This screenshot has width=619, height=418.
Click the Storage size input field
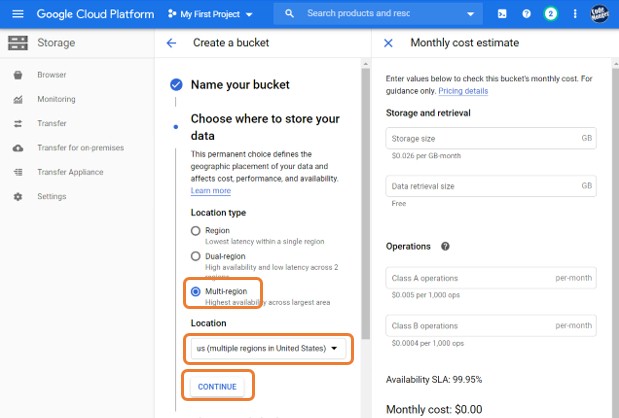[x=491, y=138]
